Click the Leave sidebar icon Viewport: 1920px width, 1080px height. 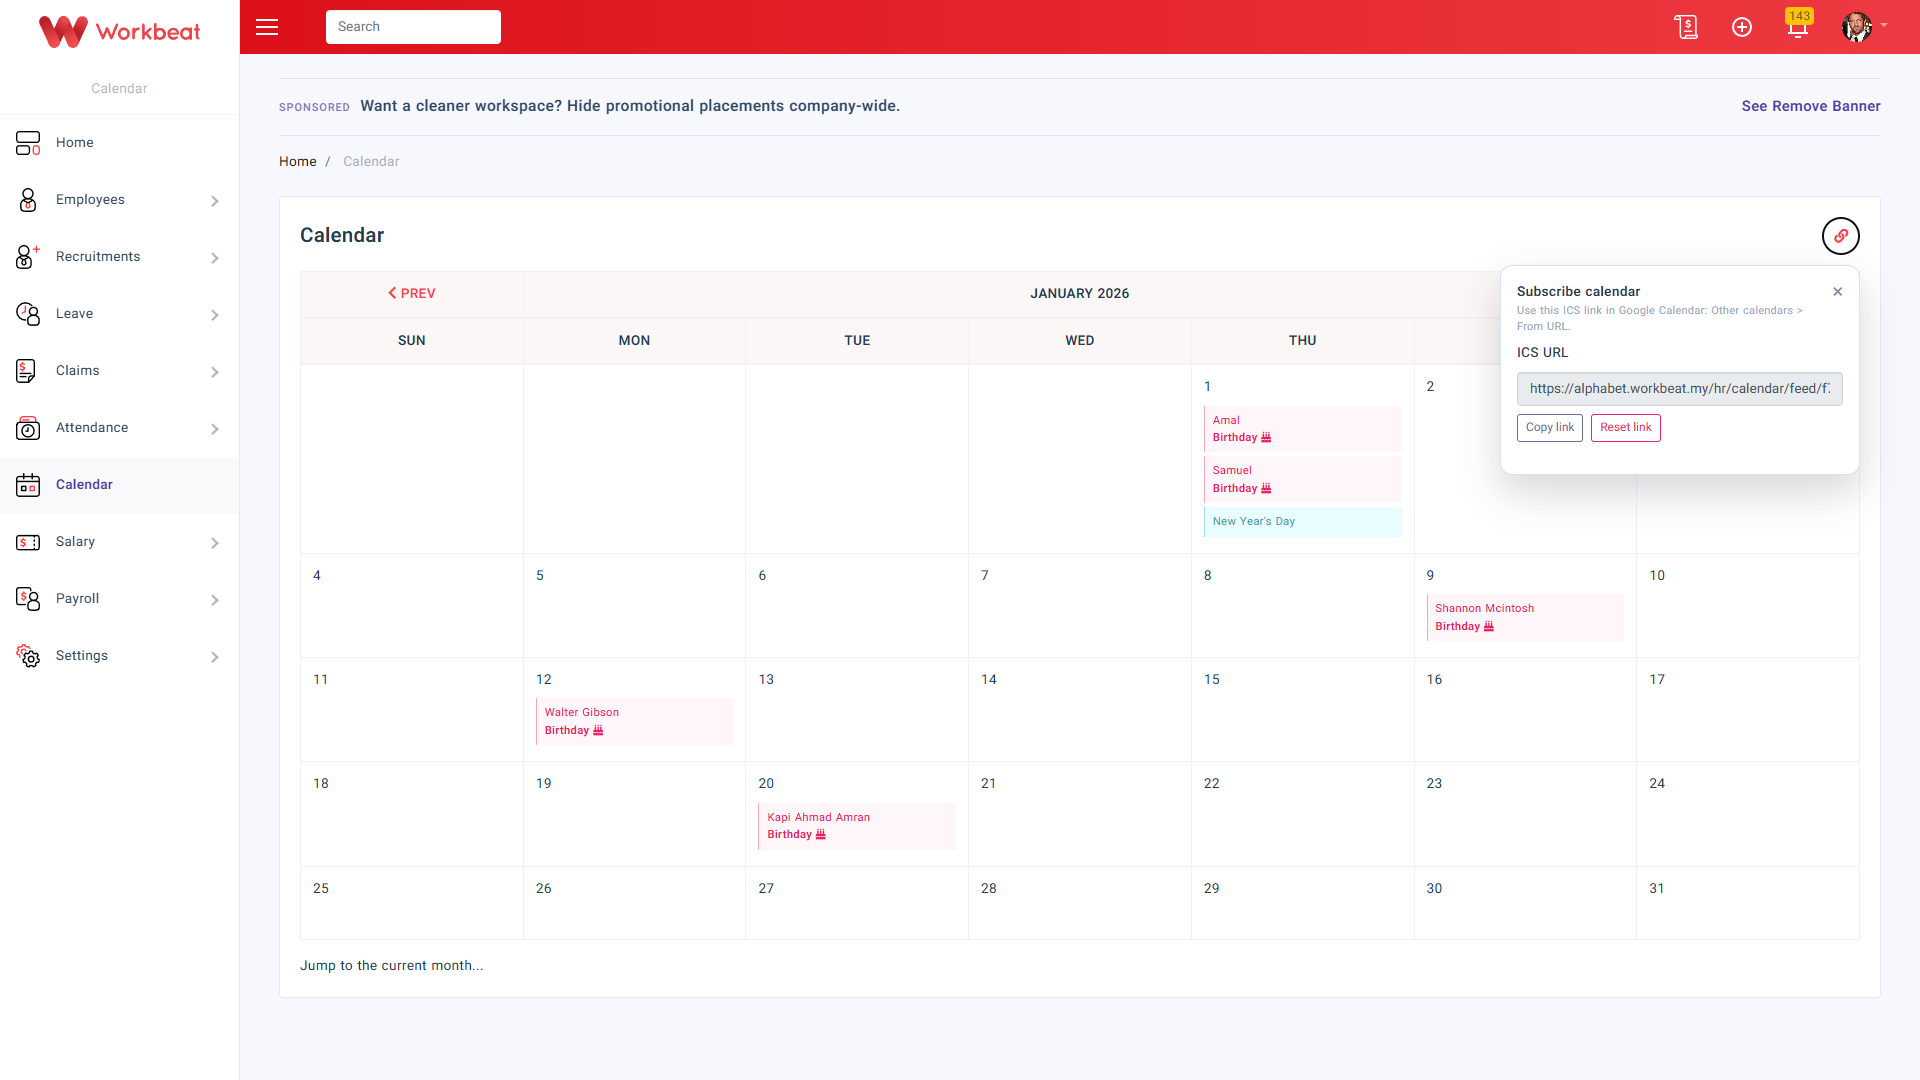click(28, 314)
